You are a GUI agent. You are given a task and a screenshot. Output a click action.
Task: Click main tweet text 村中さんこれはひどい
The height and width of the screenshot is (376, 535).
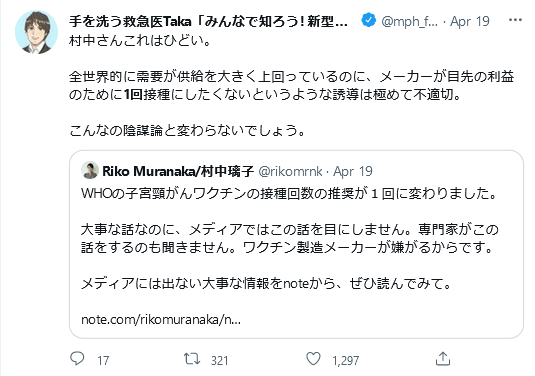(x=140, y=41)
